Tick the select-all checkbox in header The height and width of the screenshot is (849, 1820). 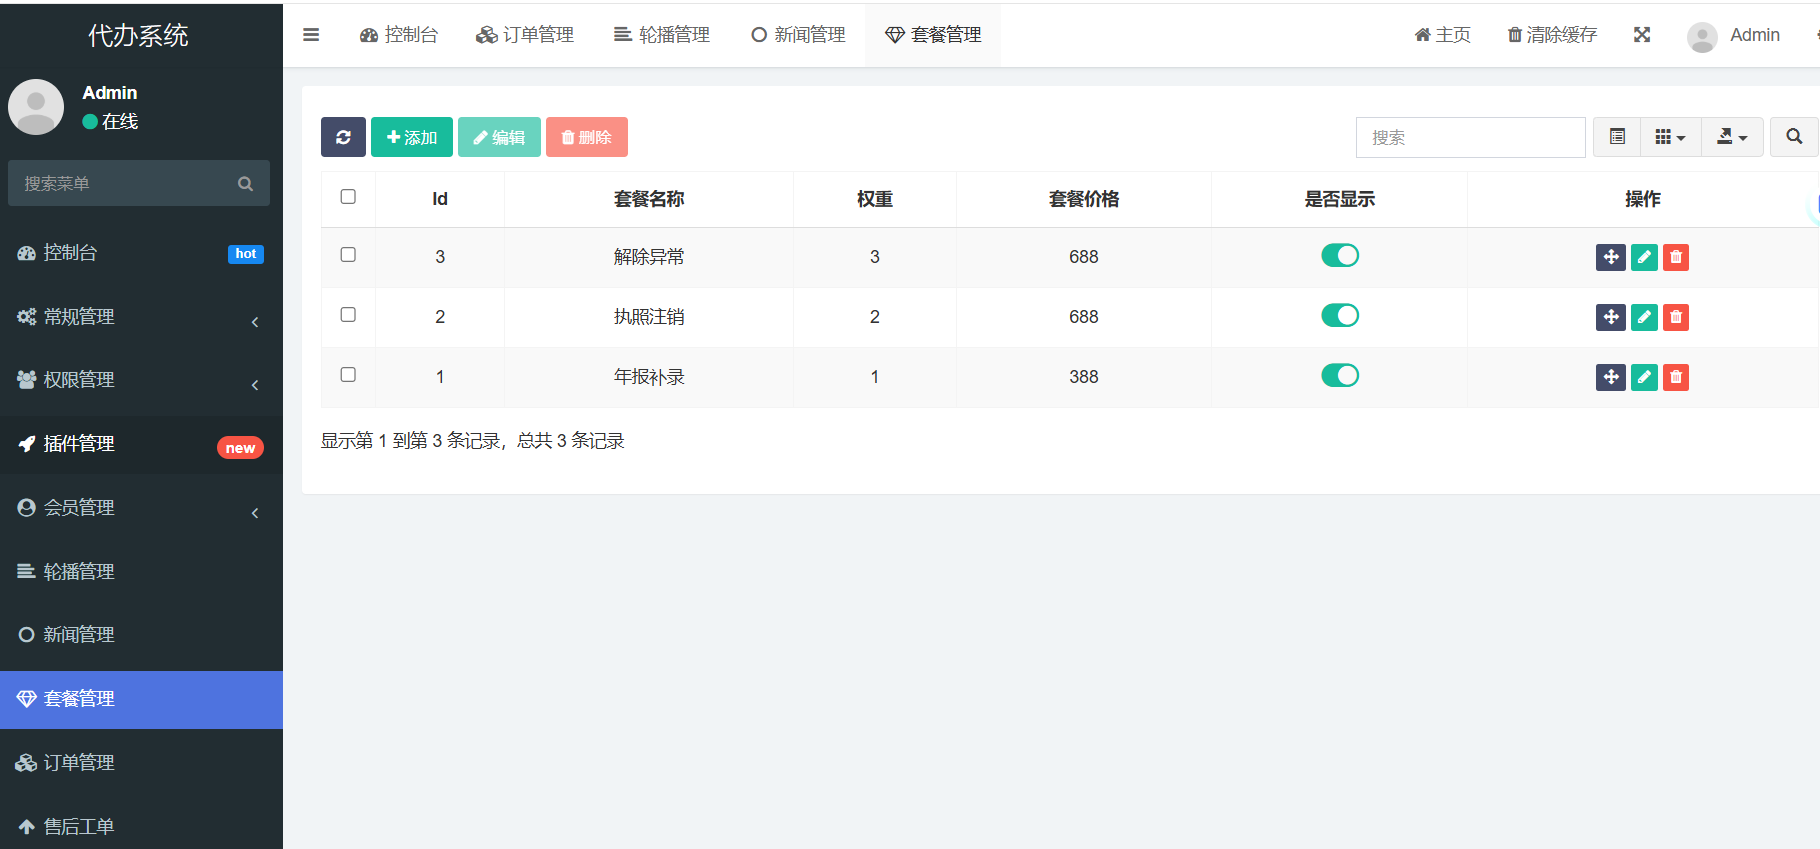(x=348, y=197)
